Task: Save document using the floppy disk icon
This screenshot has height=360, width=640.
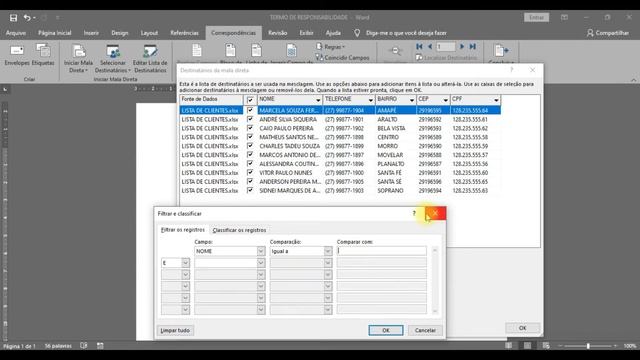Action: pyautogui.click(x=13, y=18)
